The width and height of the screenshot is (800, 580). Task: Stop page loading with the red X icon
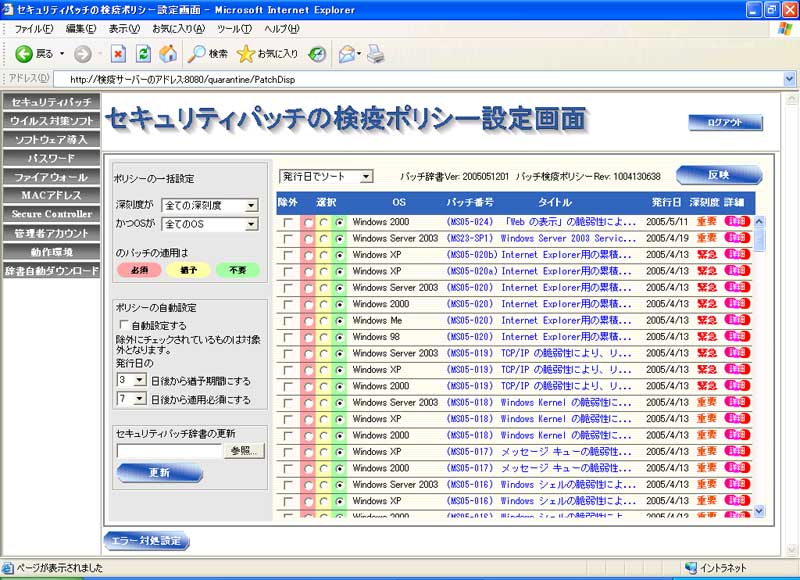(118, 54)
